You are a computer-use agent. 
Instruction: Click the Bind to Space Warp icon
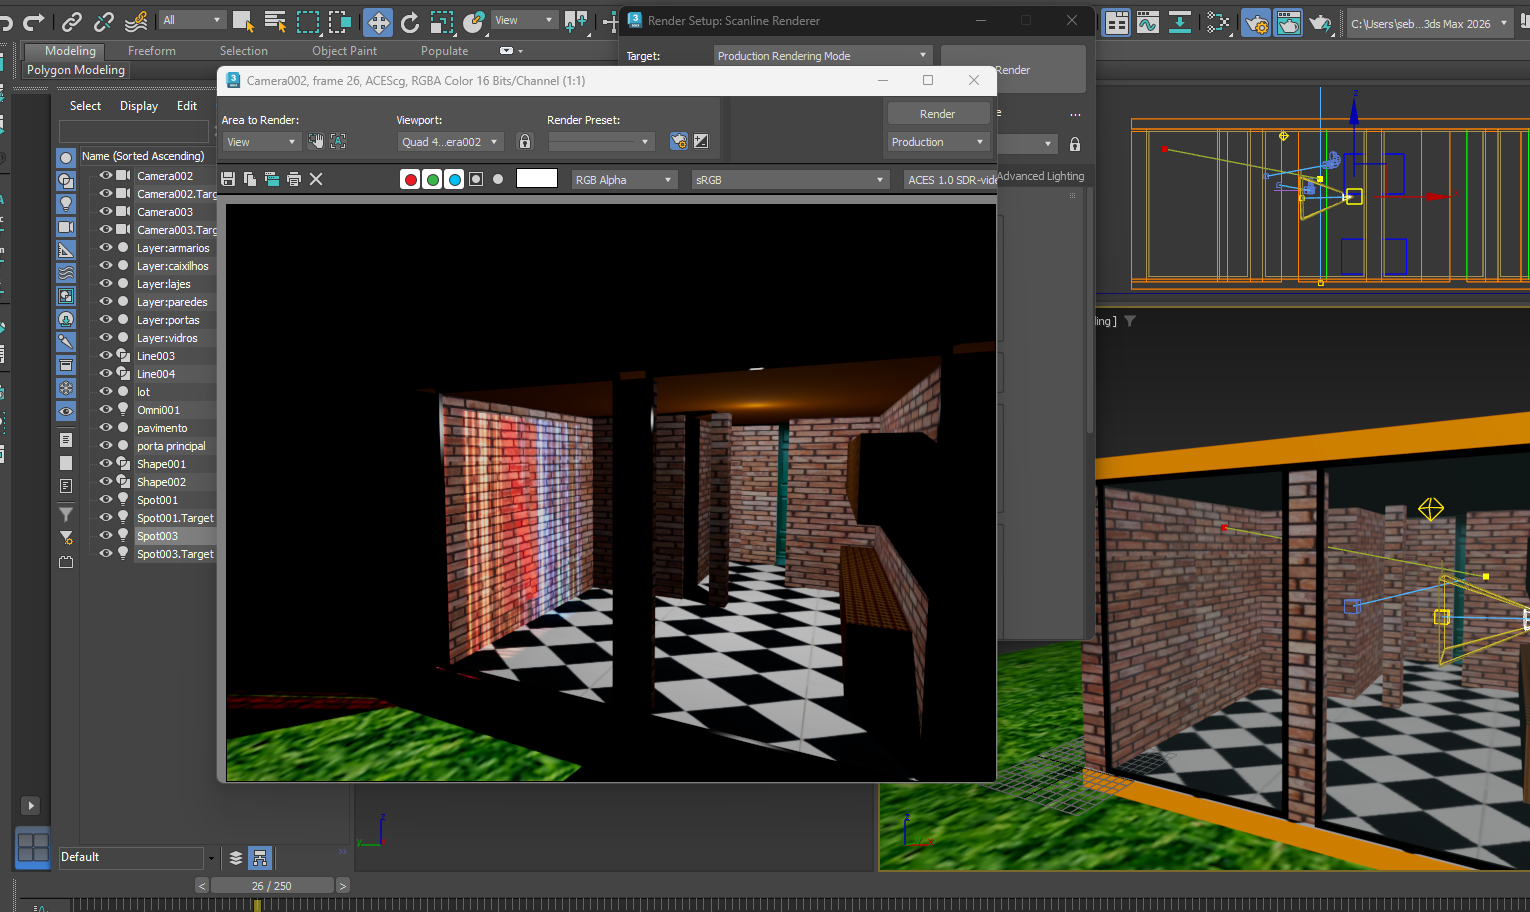[x=137, y=22]
